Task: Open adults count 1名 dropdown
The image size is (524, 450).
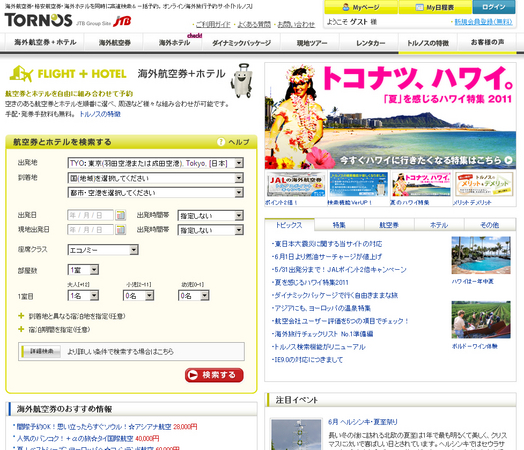Action: click(83, 296)
